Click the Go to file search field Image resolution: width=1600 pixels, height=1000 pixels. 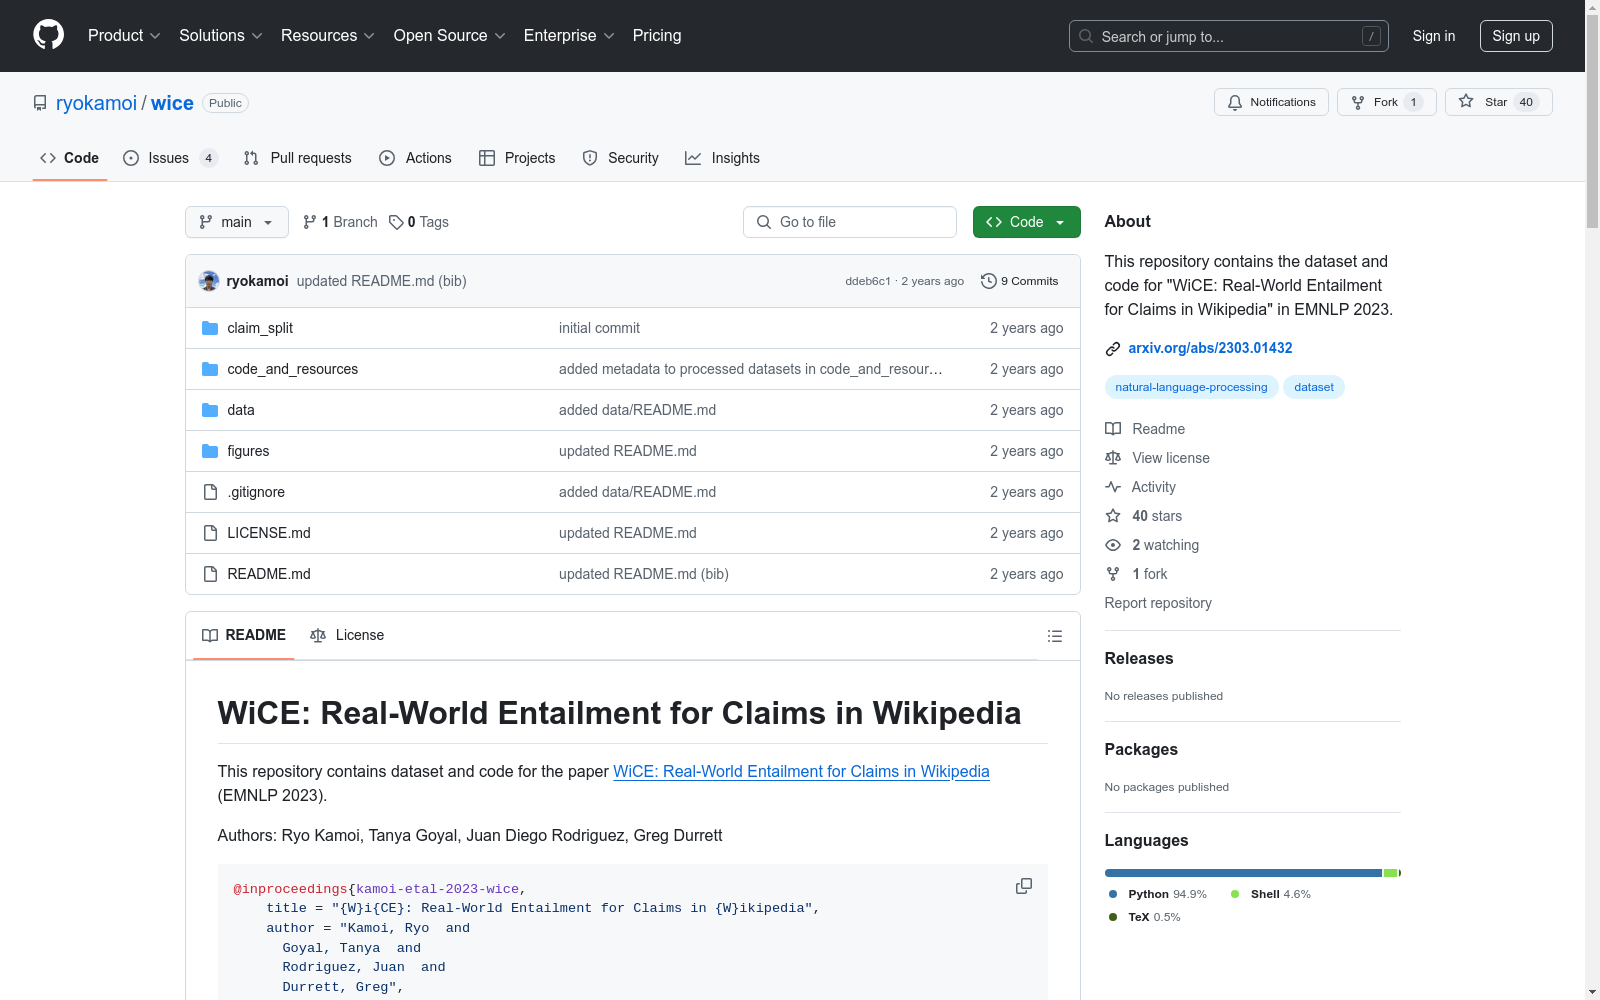pos(850,222)
